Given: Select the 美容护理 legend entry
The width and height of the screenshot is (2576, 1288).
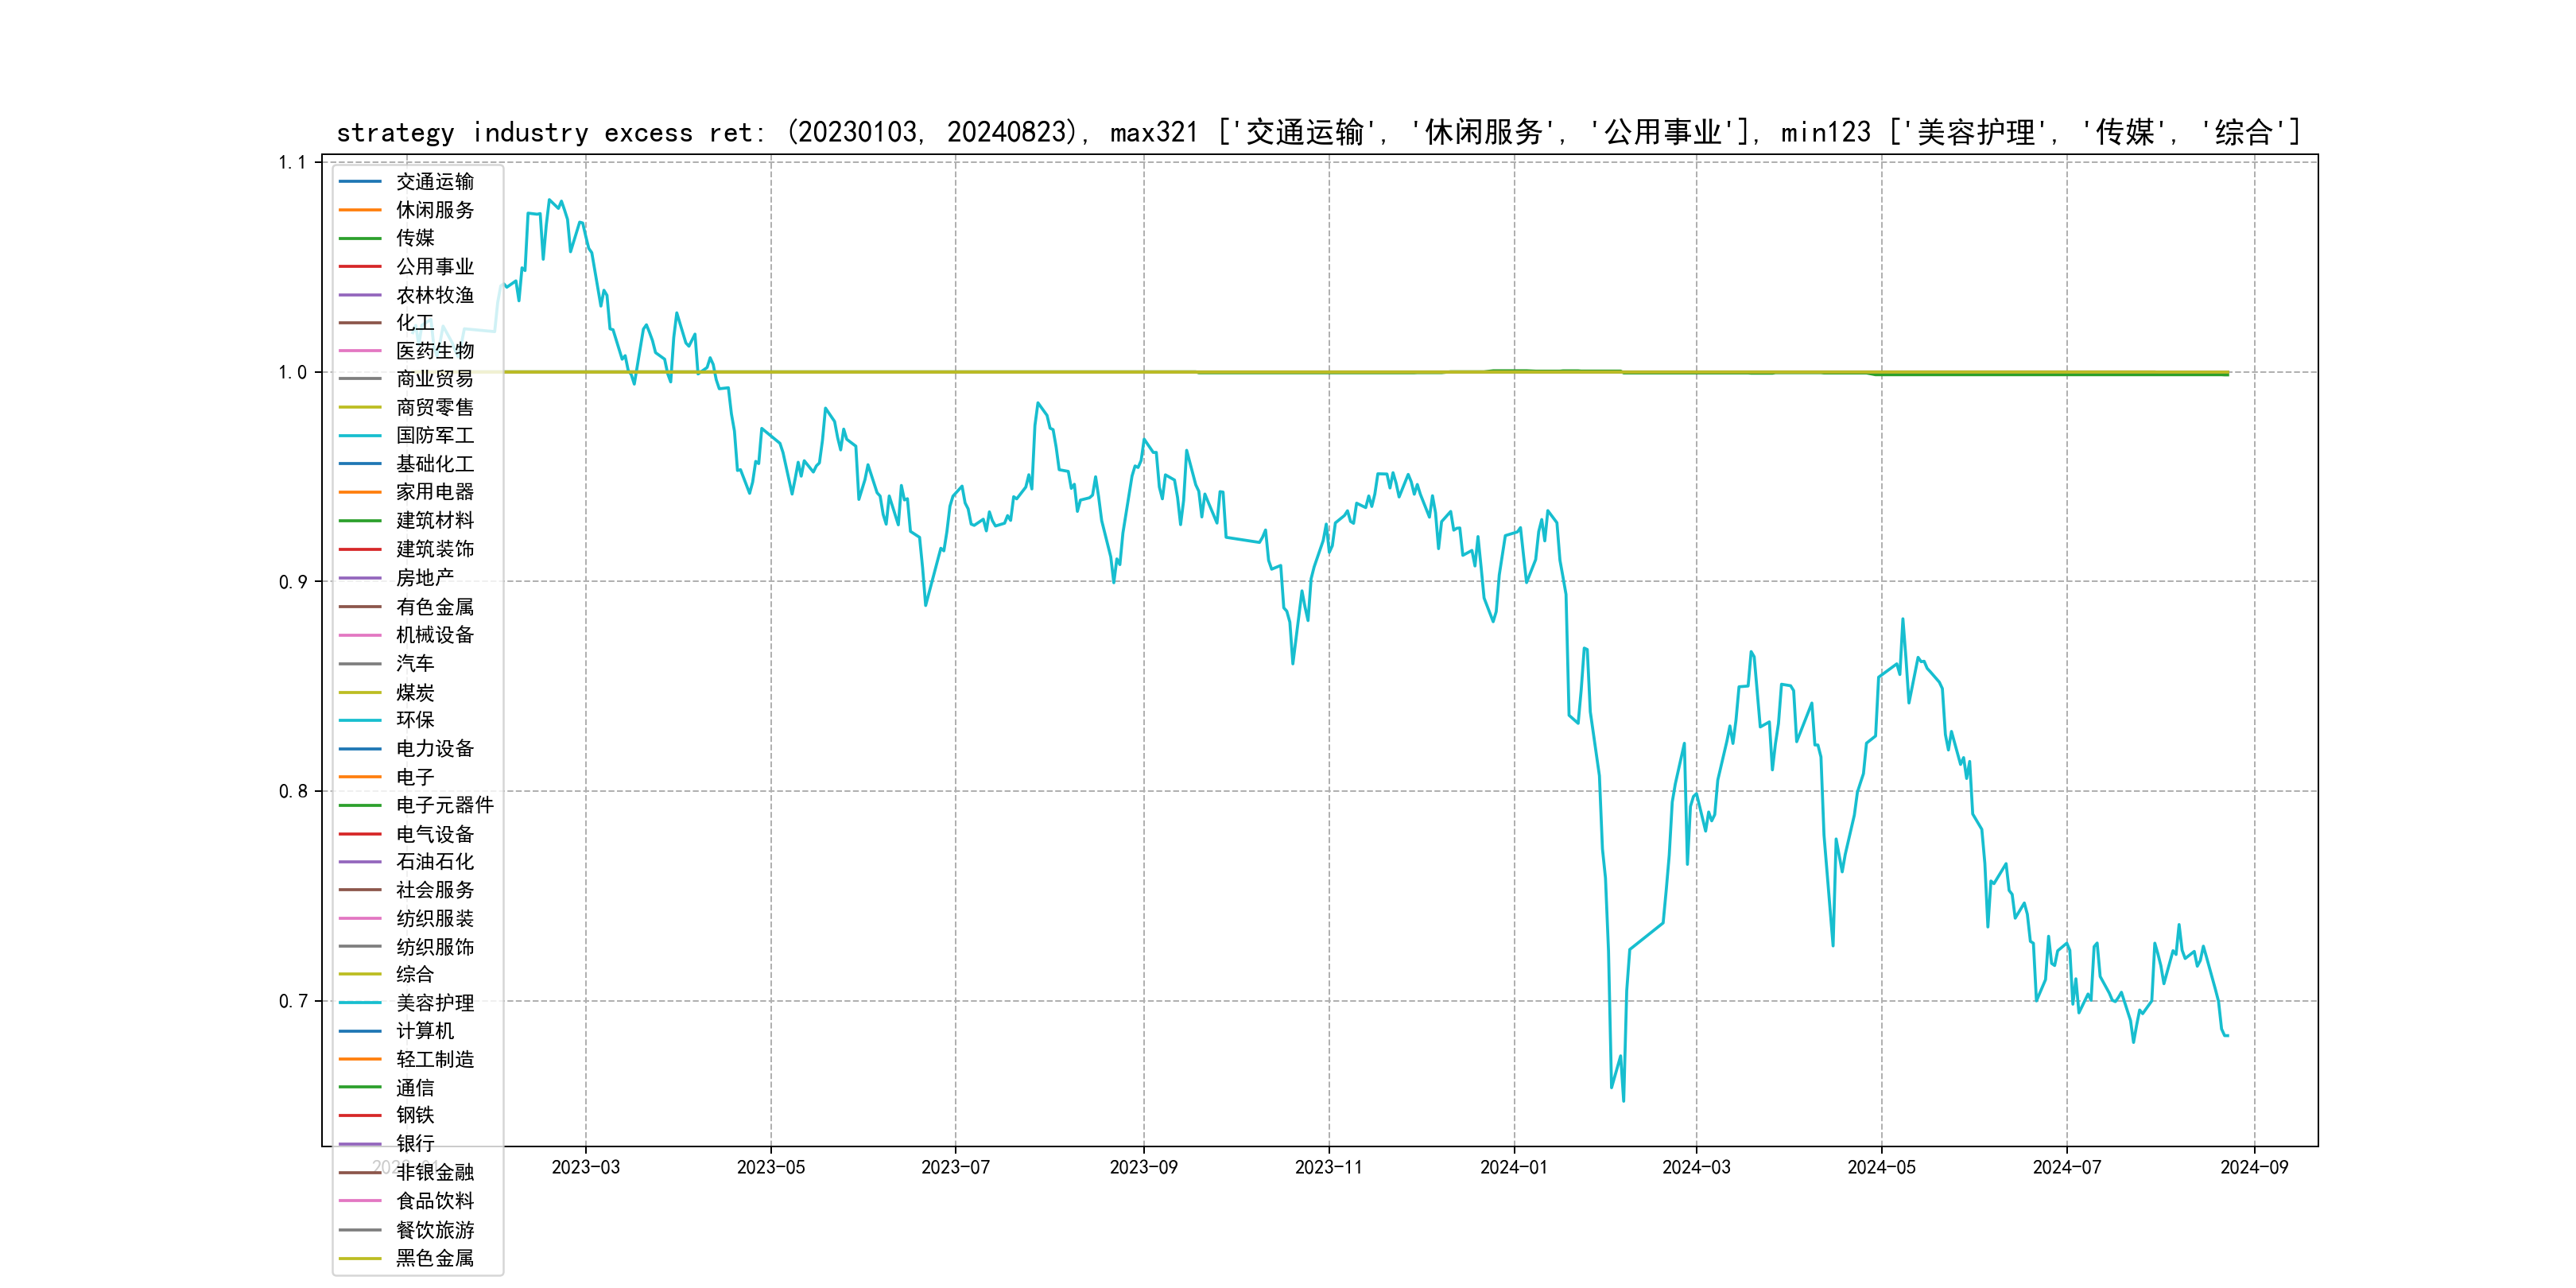Looking at the screenshot, I should [x=434, y=1003].
